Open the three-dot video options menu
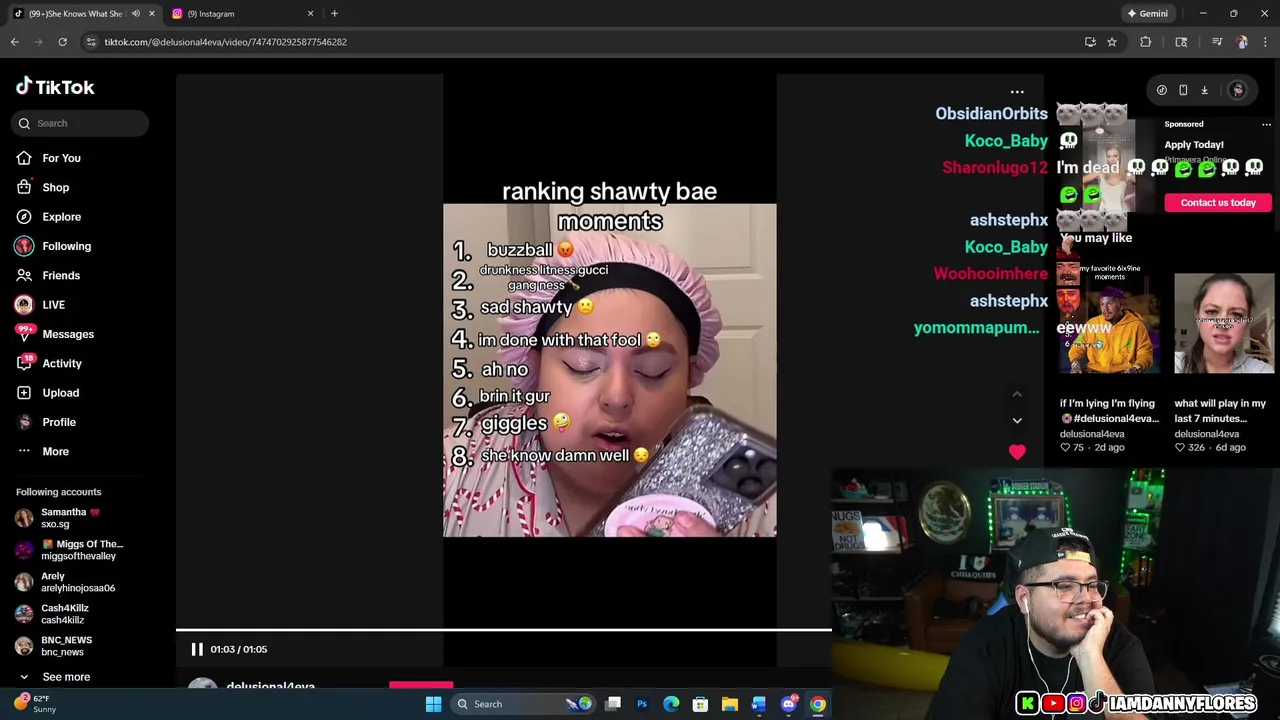1280x720 pixels. pyautogui.click(x=1017, y=92)
